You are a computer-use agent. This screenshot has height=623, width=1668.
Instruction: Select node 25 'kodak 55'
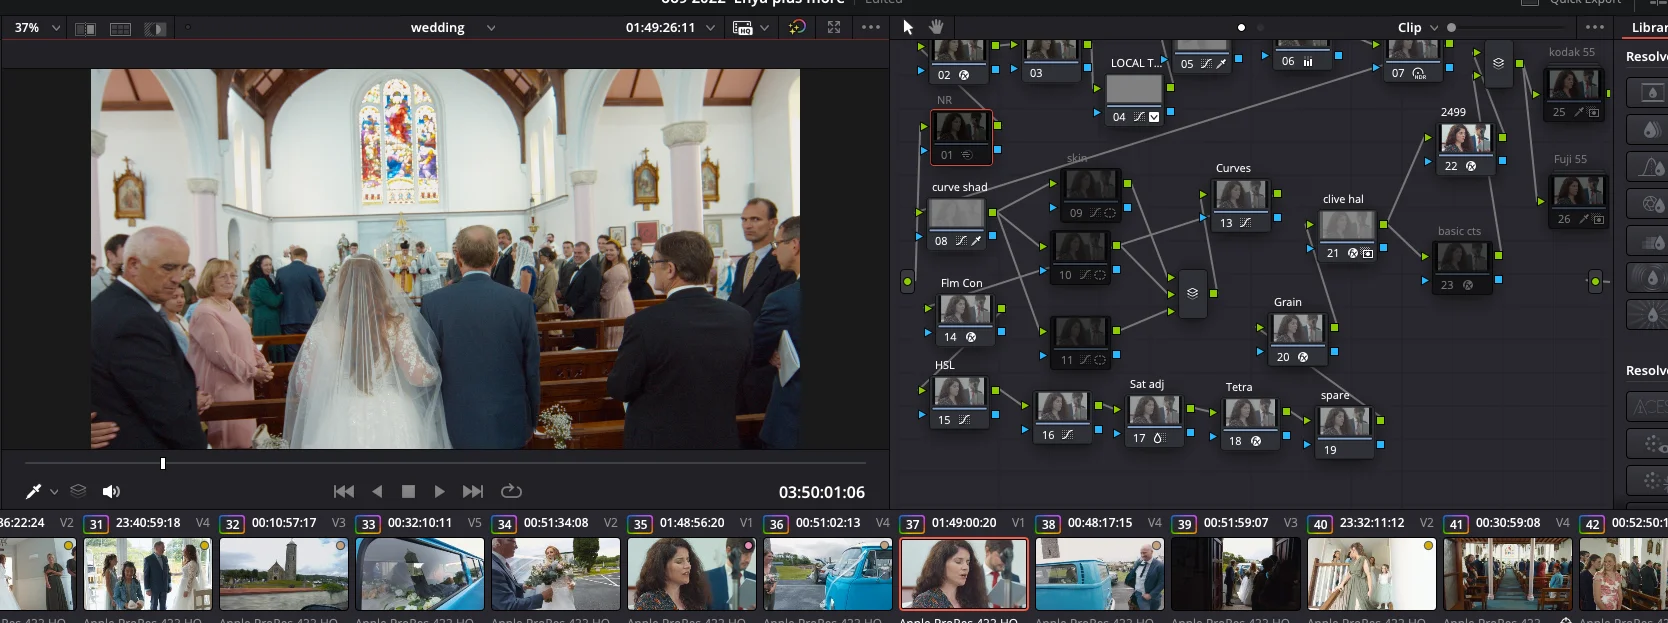pos(1575,95)
